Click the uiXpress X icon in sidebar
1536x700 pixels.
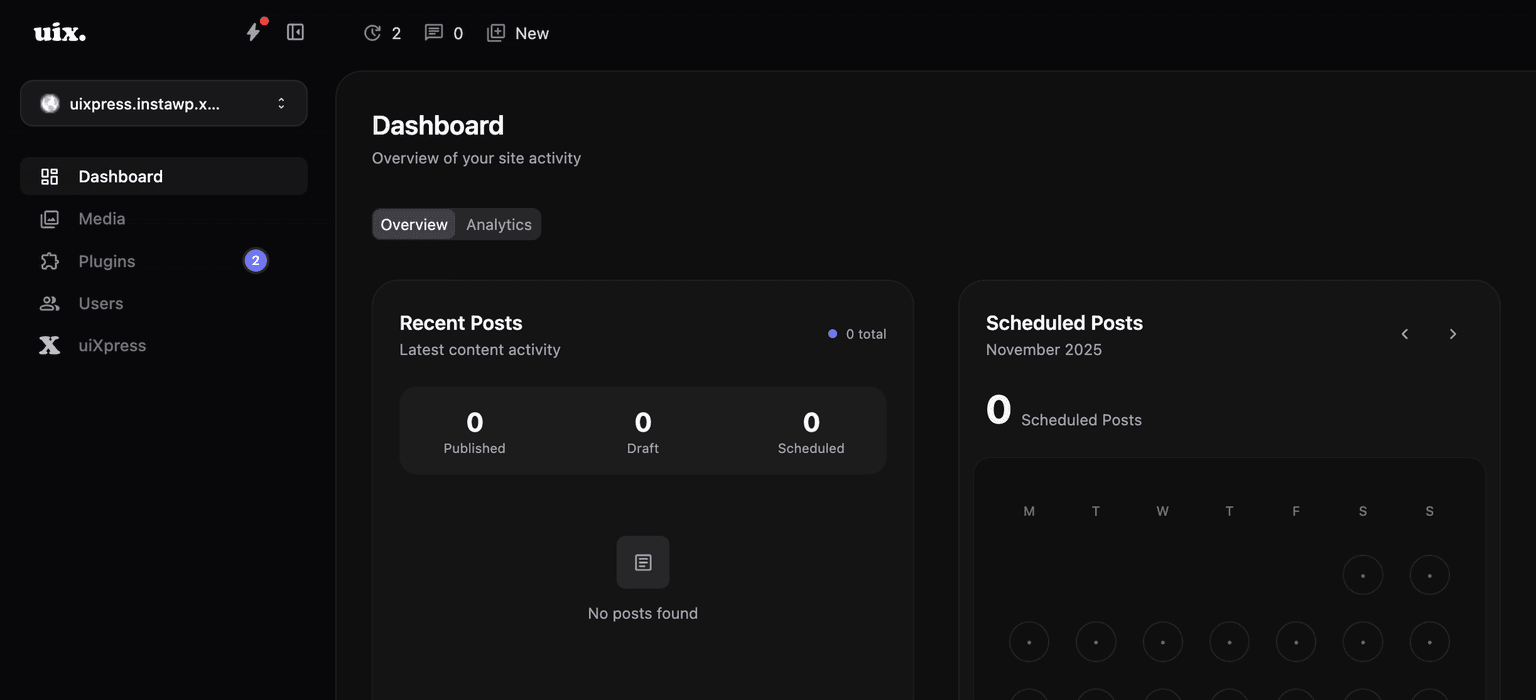(49, 345)
